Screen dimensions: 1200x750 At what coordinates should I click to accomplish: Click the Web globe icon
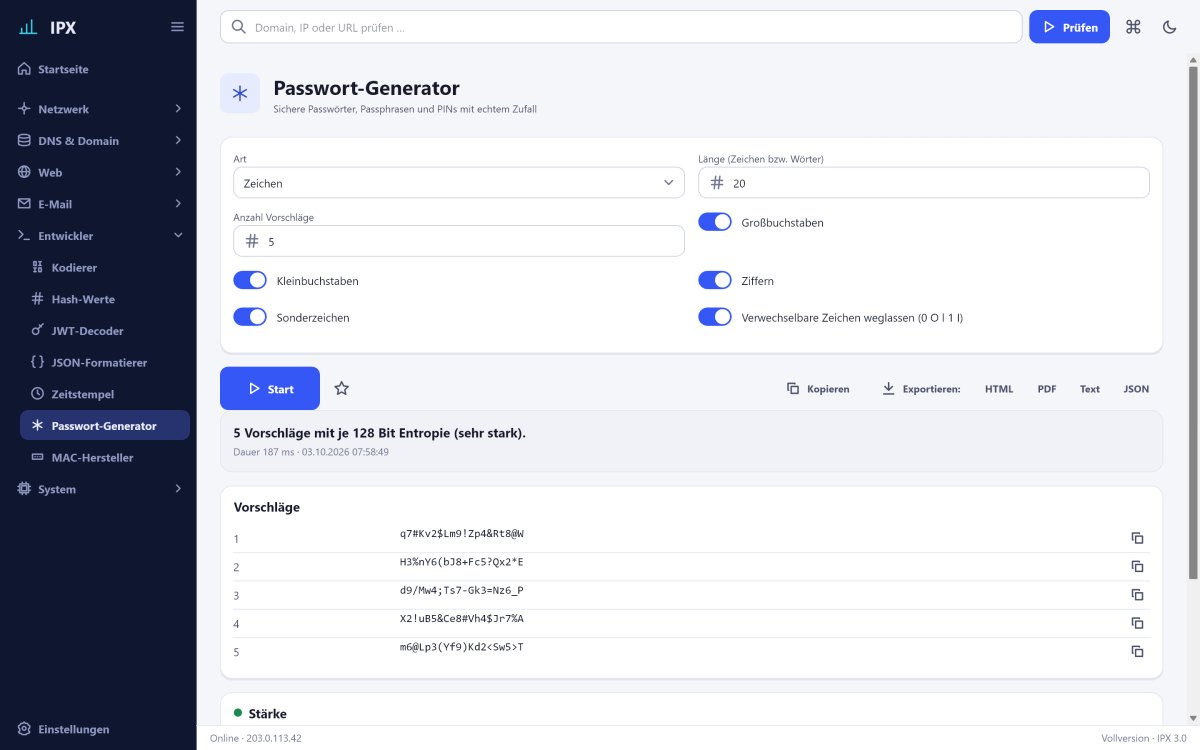(x=25, y=172)
